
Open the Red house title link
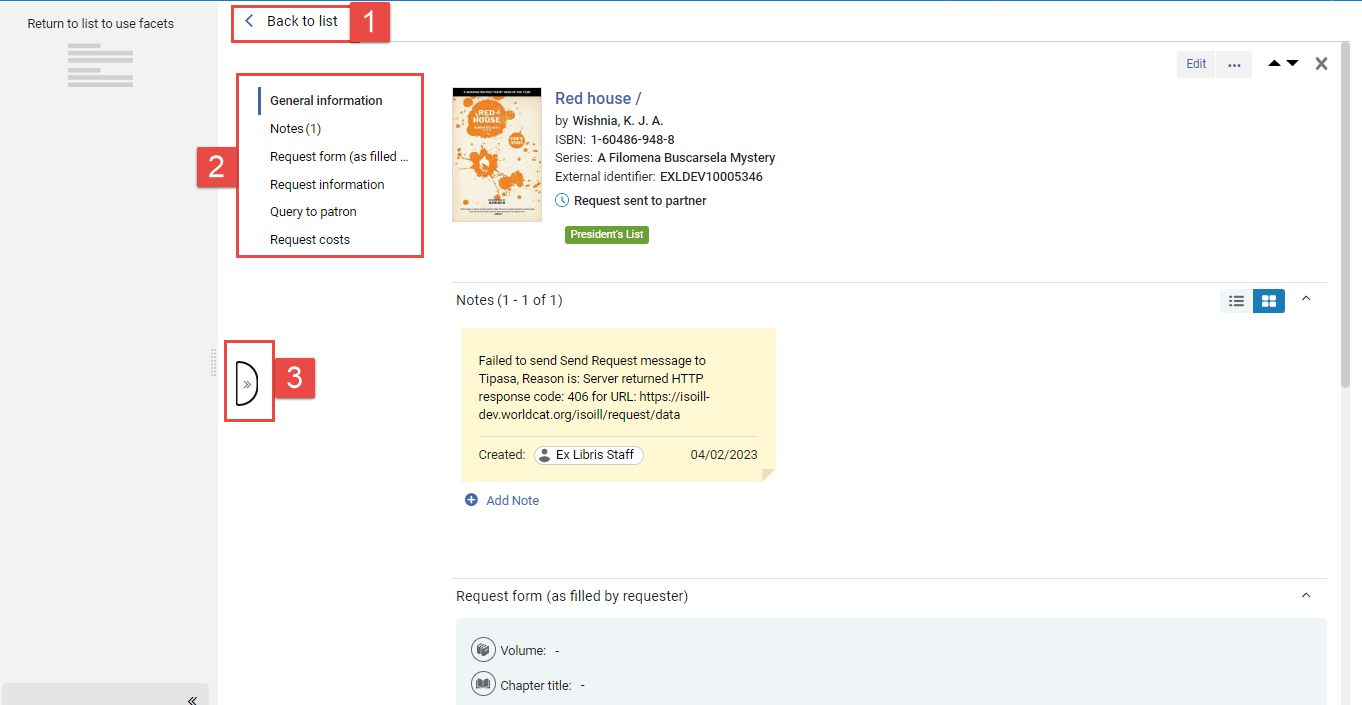pyautogui.click(x=598, y=98)
